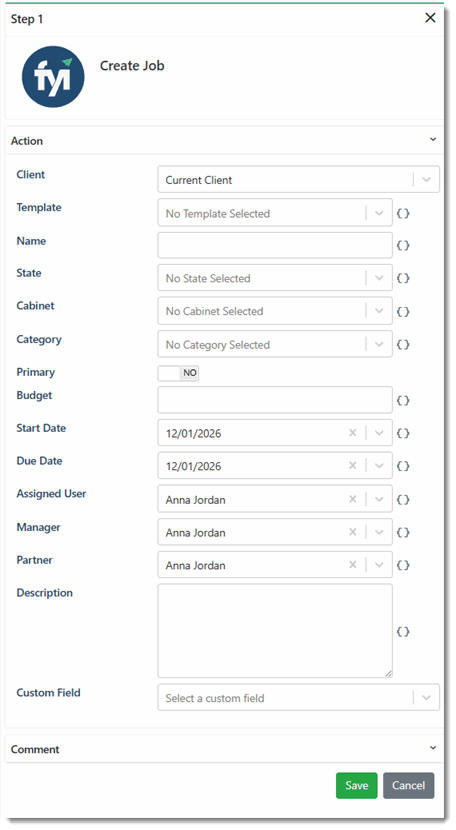This screenshot has height=830, width=456.
Task: Expand the Comment section
Action: pos(433,748)
